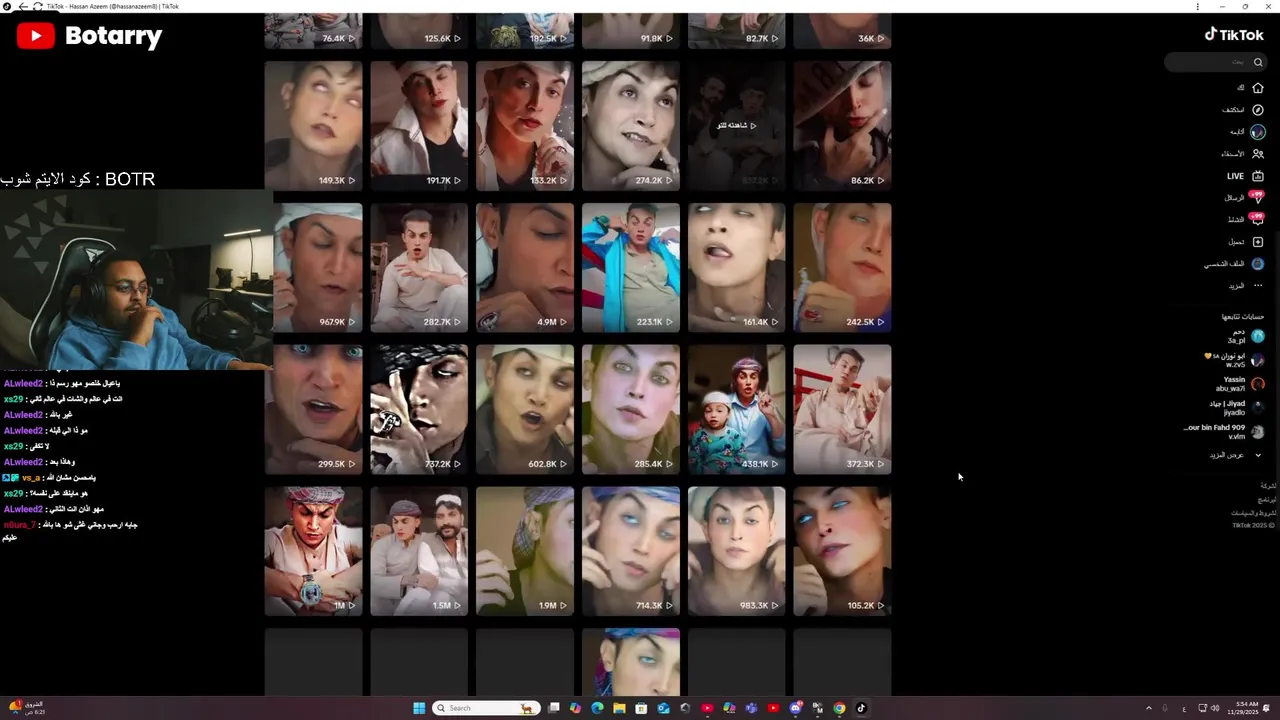Screen dimensions: 1280x720
Task: Open Outlook from the taskbar
Action: [x=663, y=708]
